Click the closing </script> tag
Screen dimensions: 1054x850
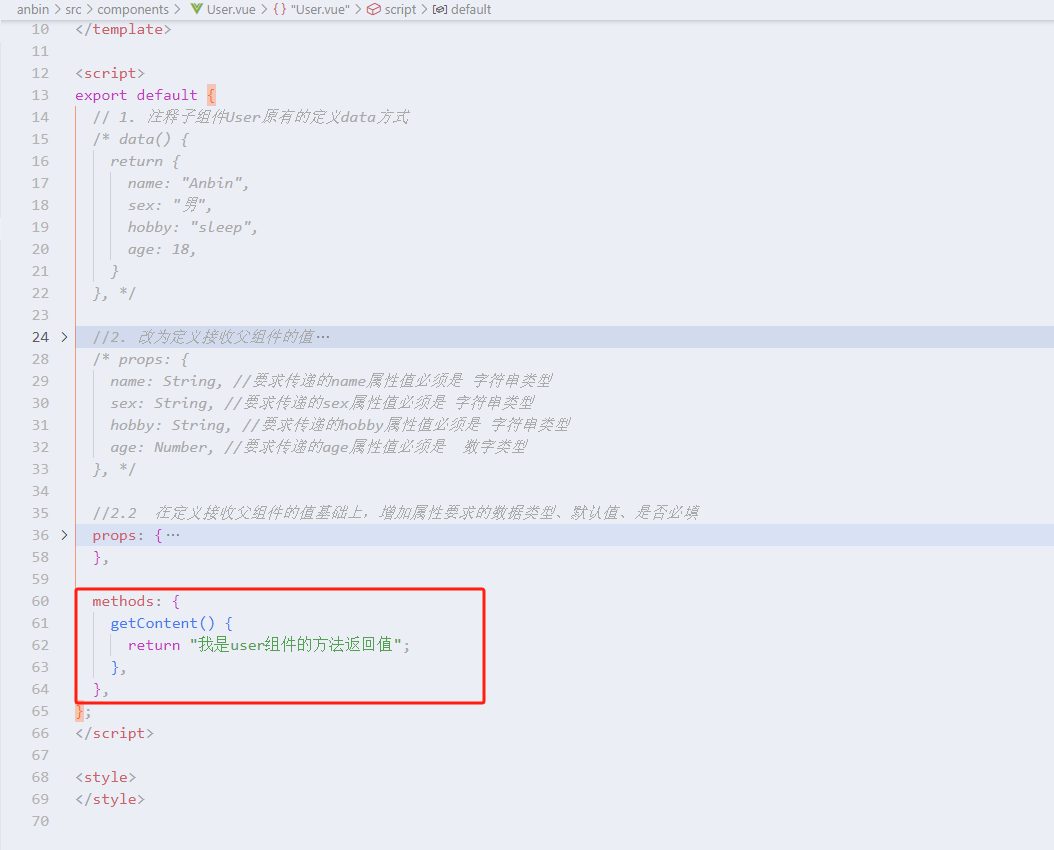click(x=114, y=733)
